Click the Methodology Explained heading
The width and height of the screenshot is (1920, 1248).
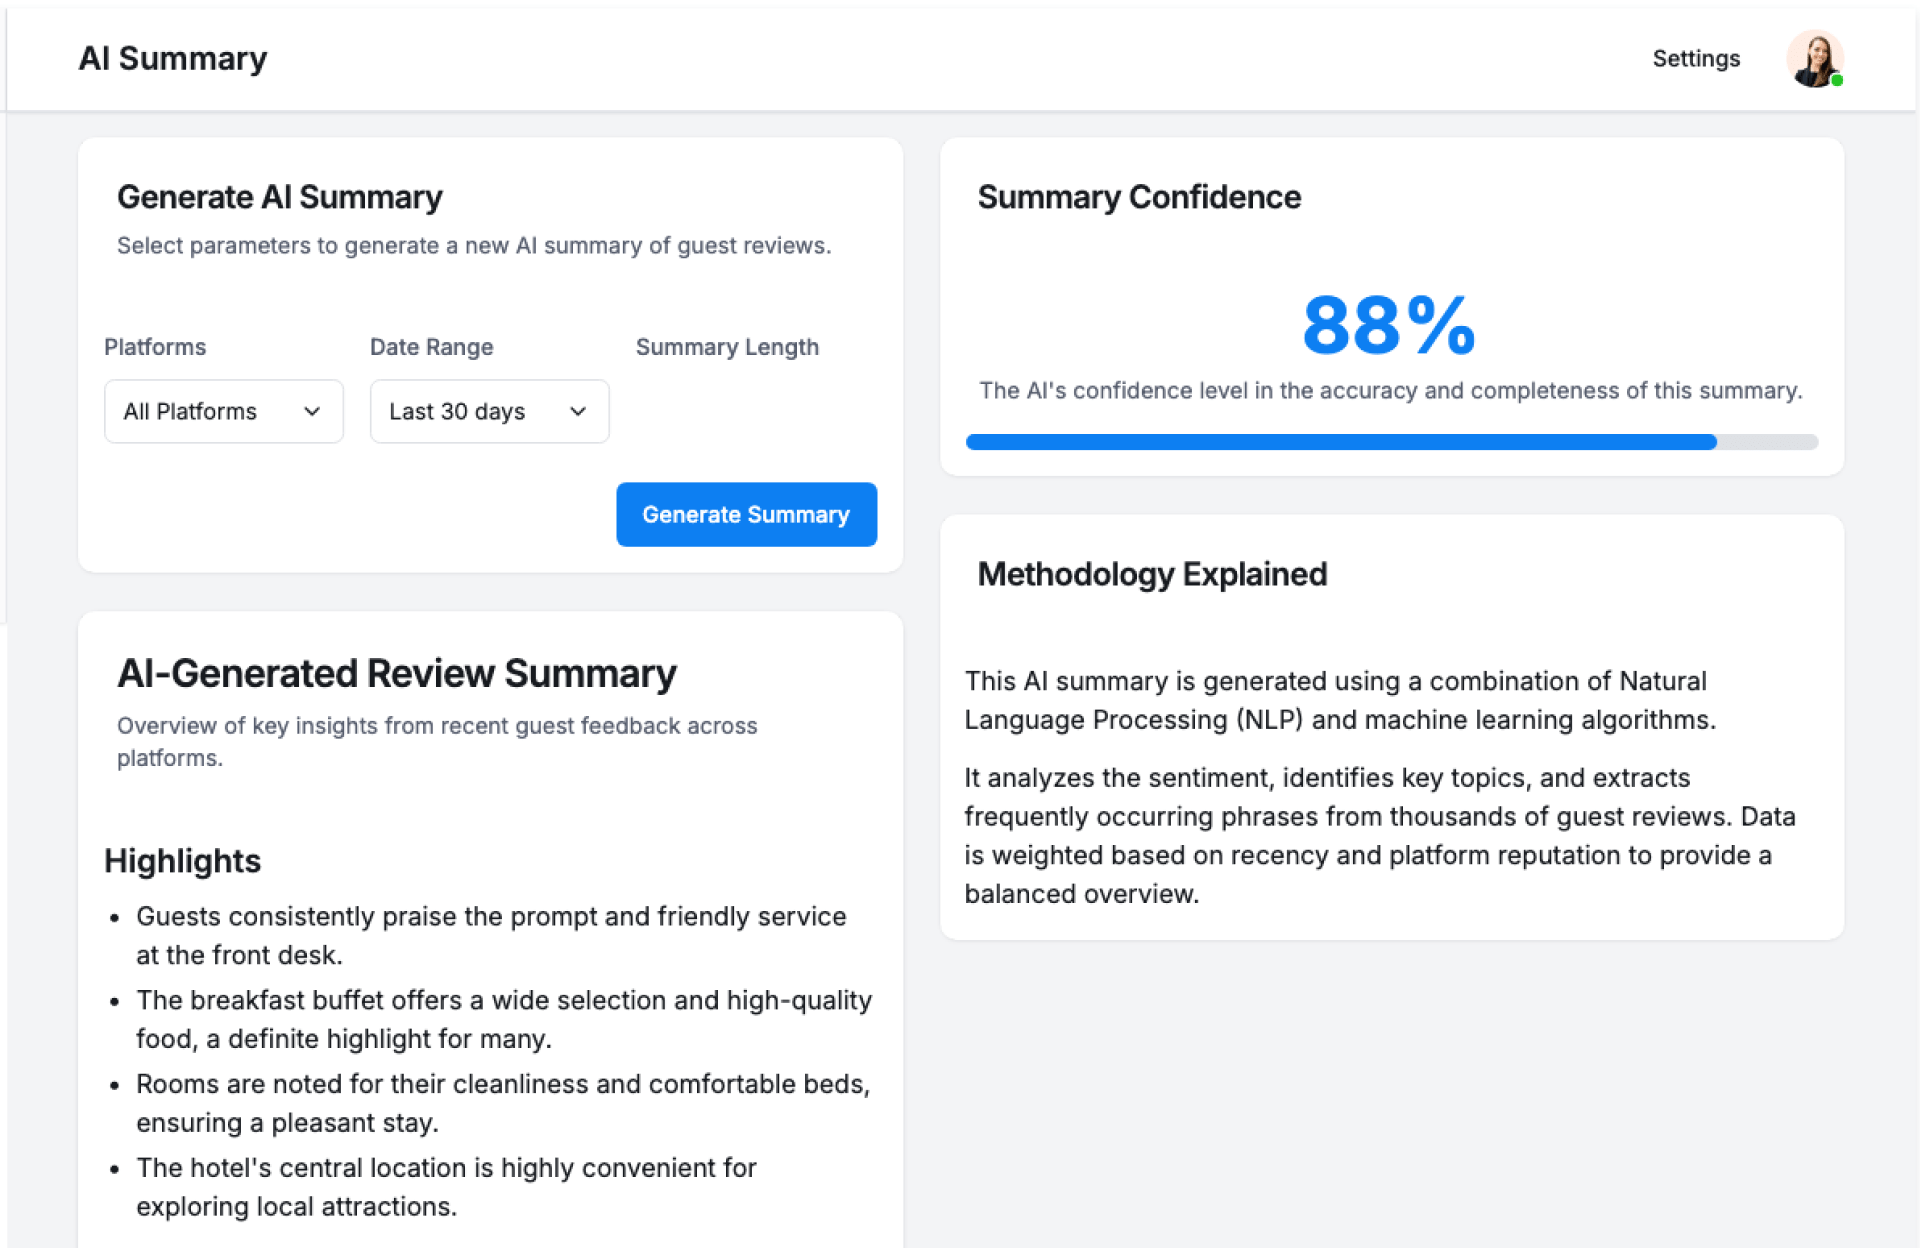pos(1152,574)
